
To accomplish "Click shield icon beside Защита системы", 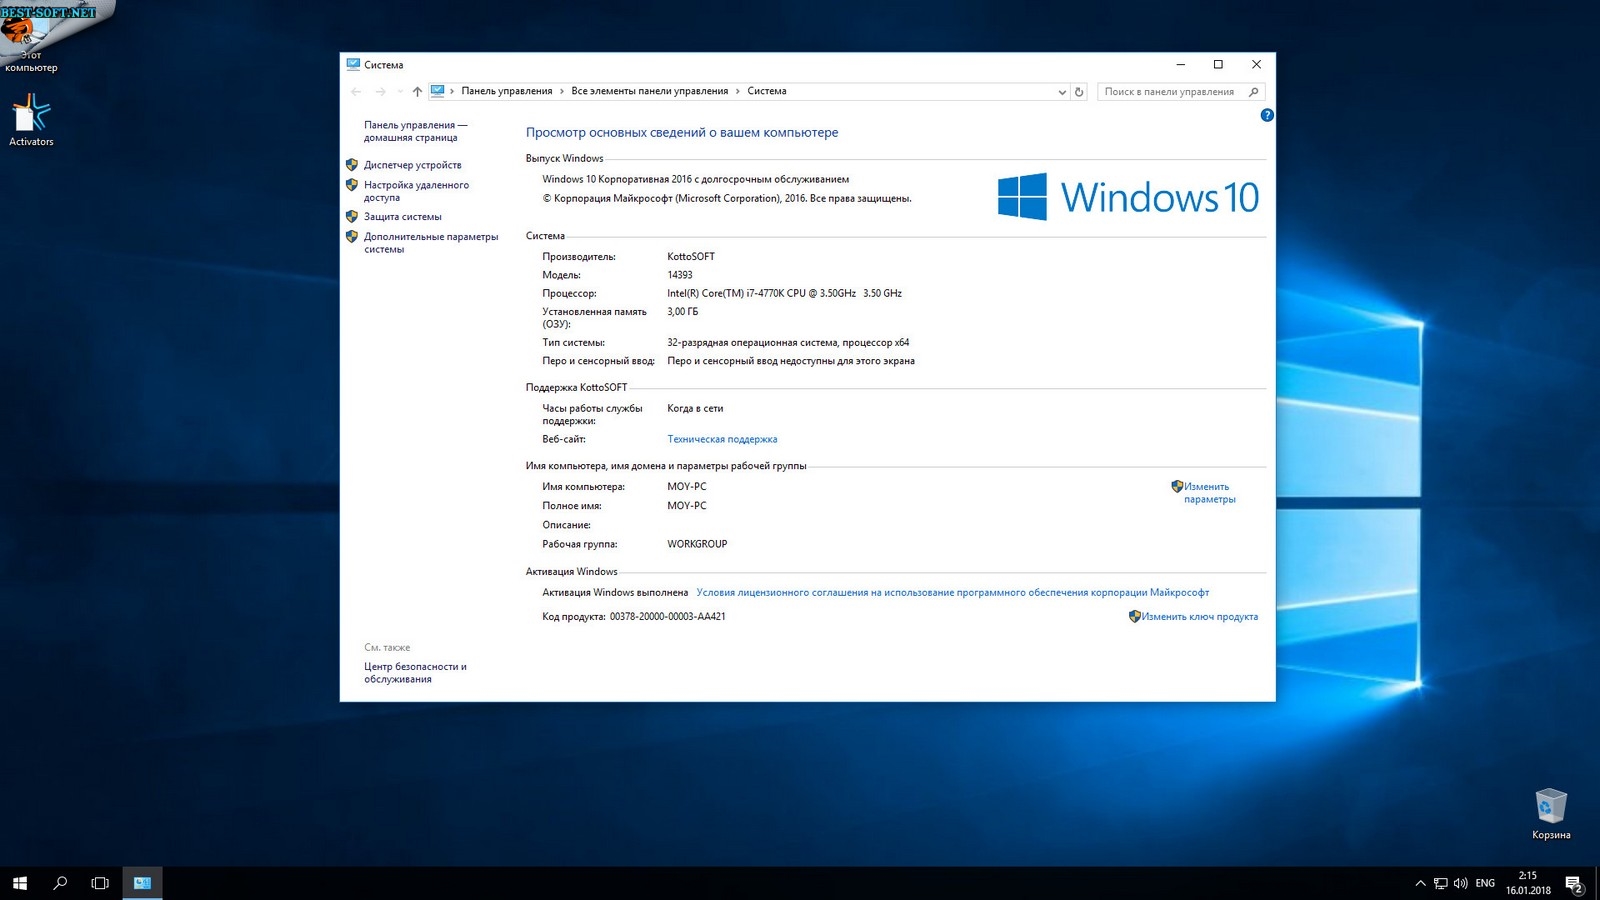I will click(x=352, y=216).
